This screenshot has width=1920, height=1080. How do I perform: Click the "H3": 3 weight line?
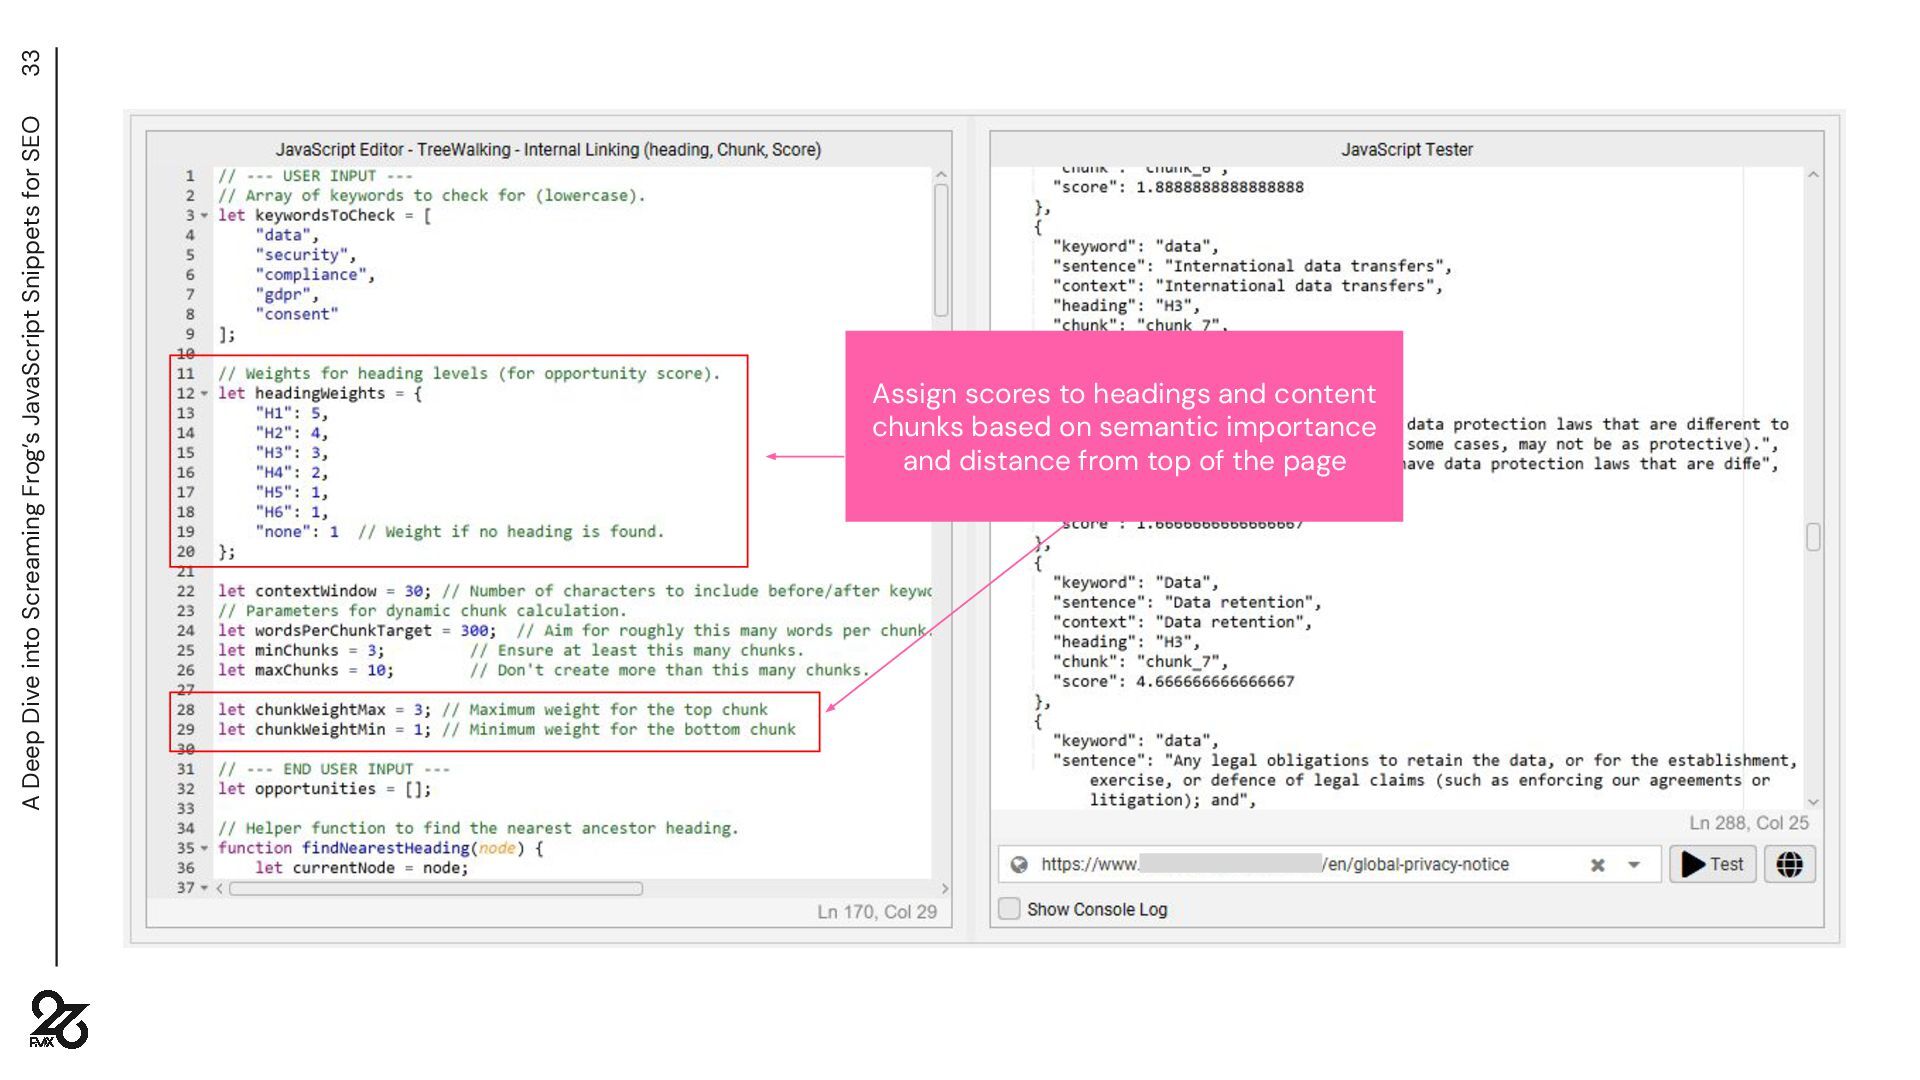coord(291,453)
